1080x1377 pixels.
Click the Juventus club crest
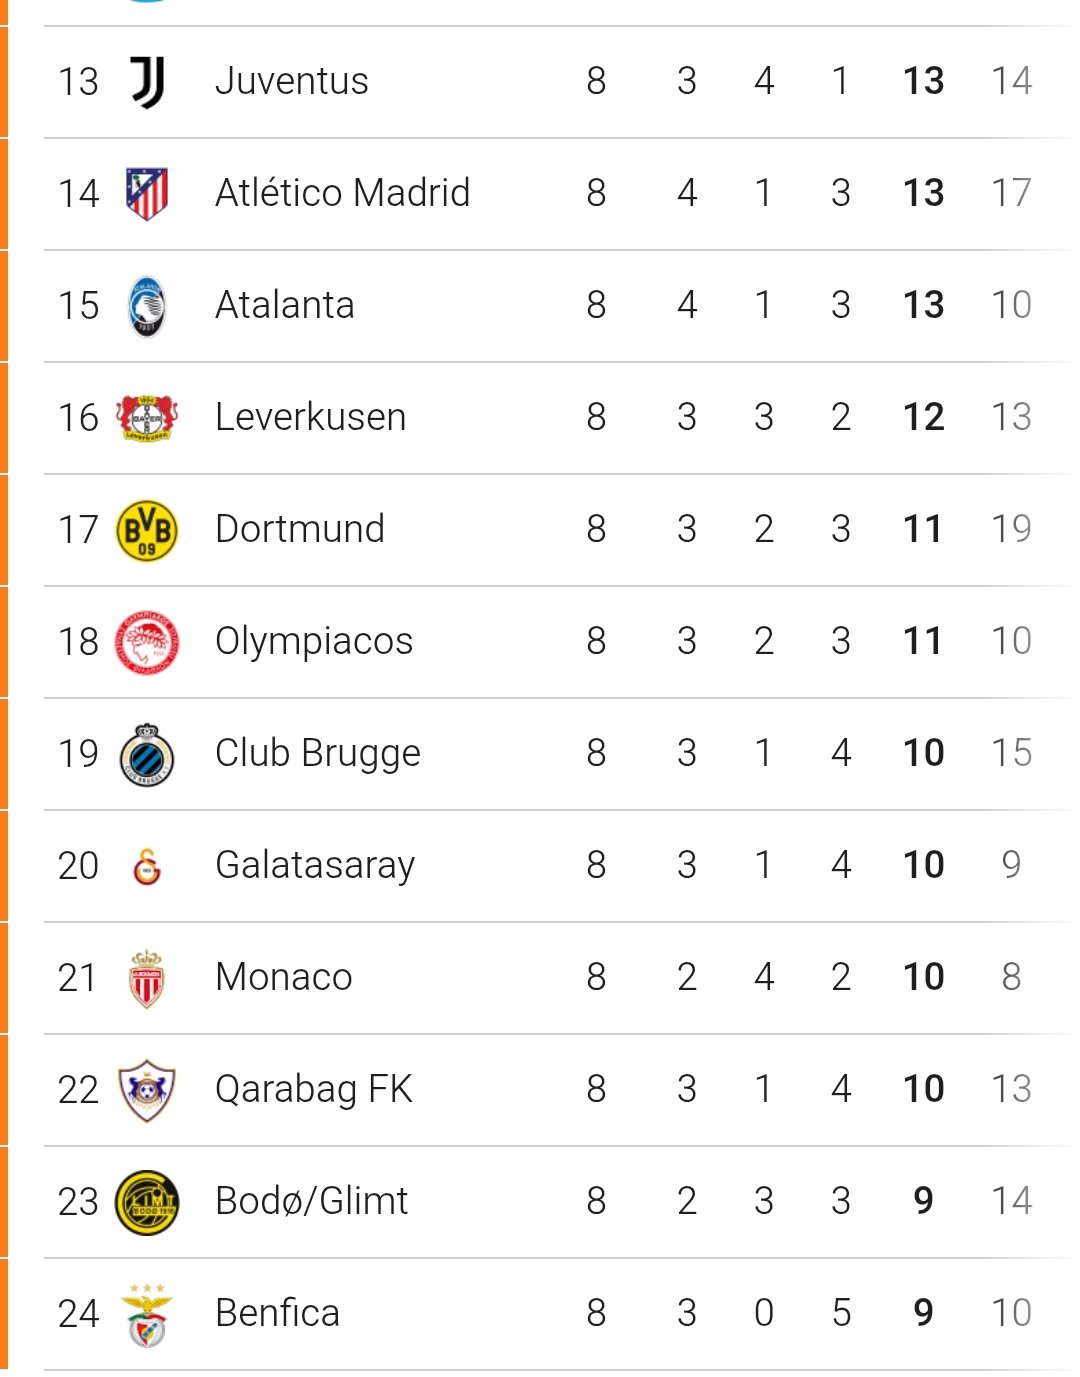tap(147, 82)
